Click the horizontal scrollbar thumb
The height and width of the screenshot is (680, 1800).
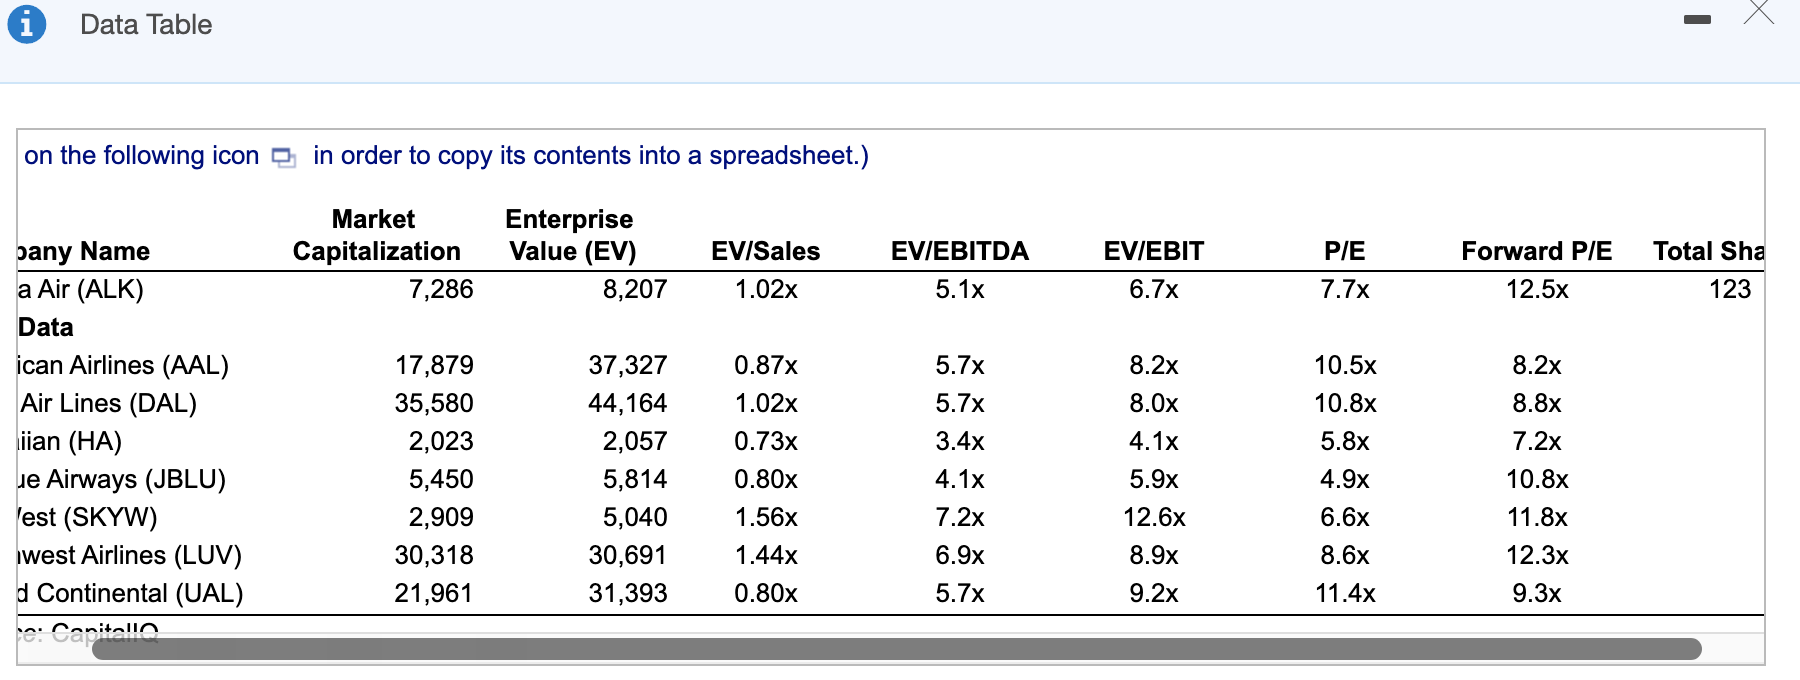[896, 649]
